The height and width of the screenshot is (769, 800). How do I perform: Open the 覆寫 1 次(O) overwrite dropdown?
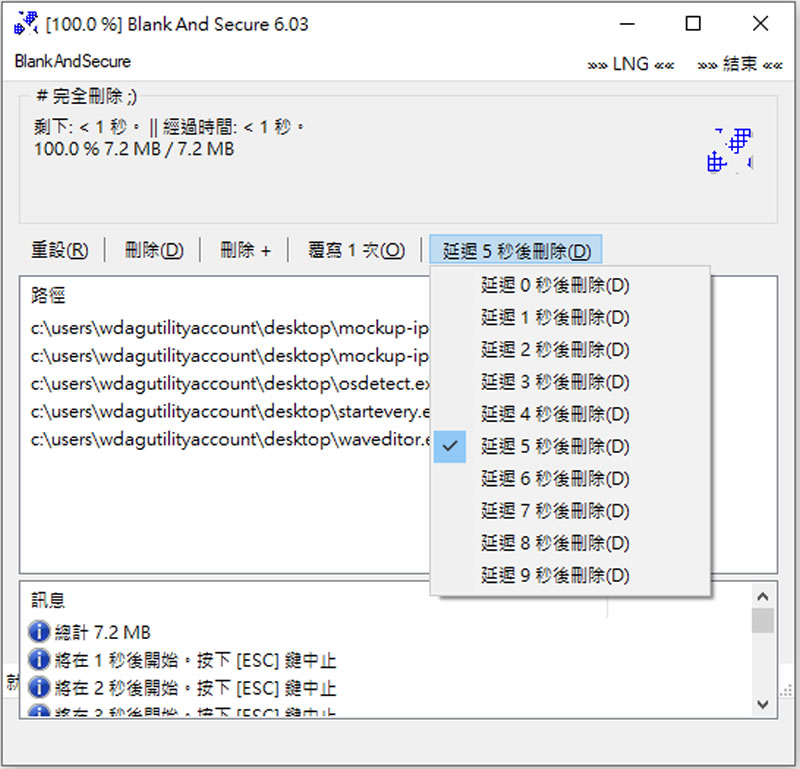356,250
